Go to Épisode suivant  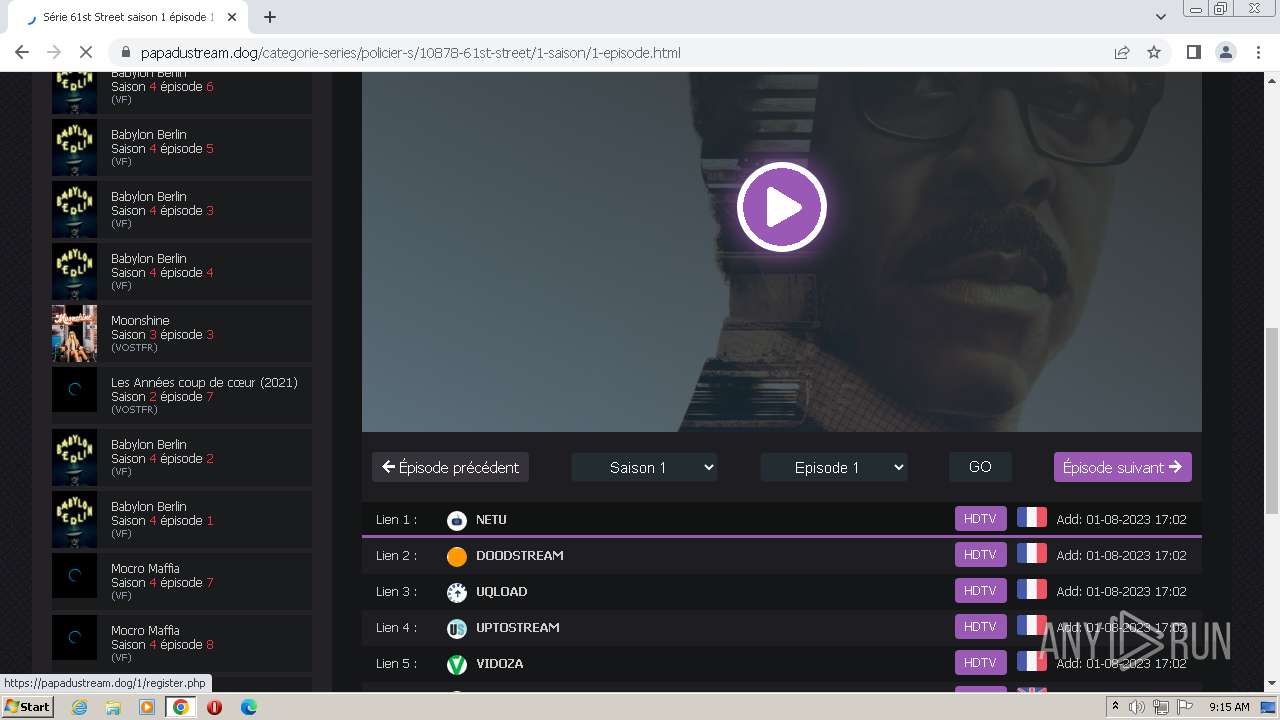coord(1122,467)
